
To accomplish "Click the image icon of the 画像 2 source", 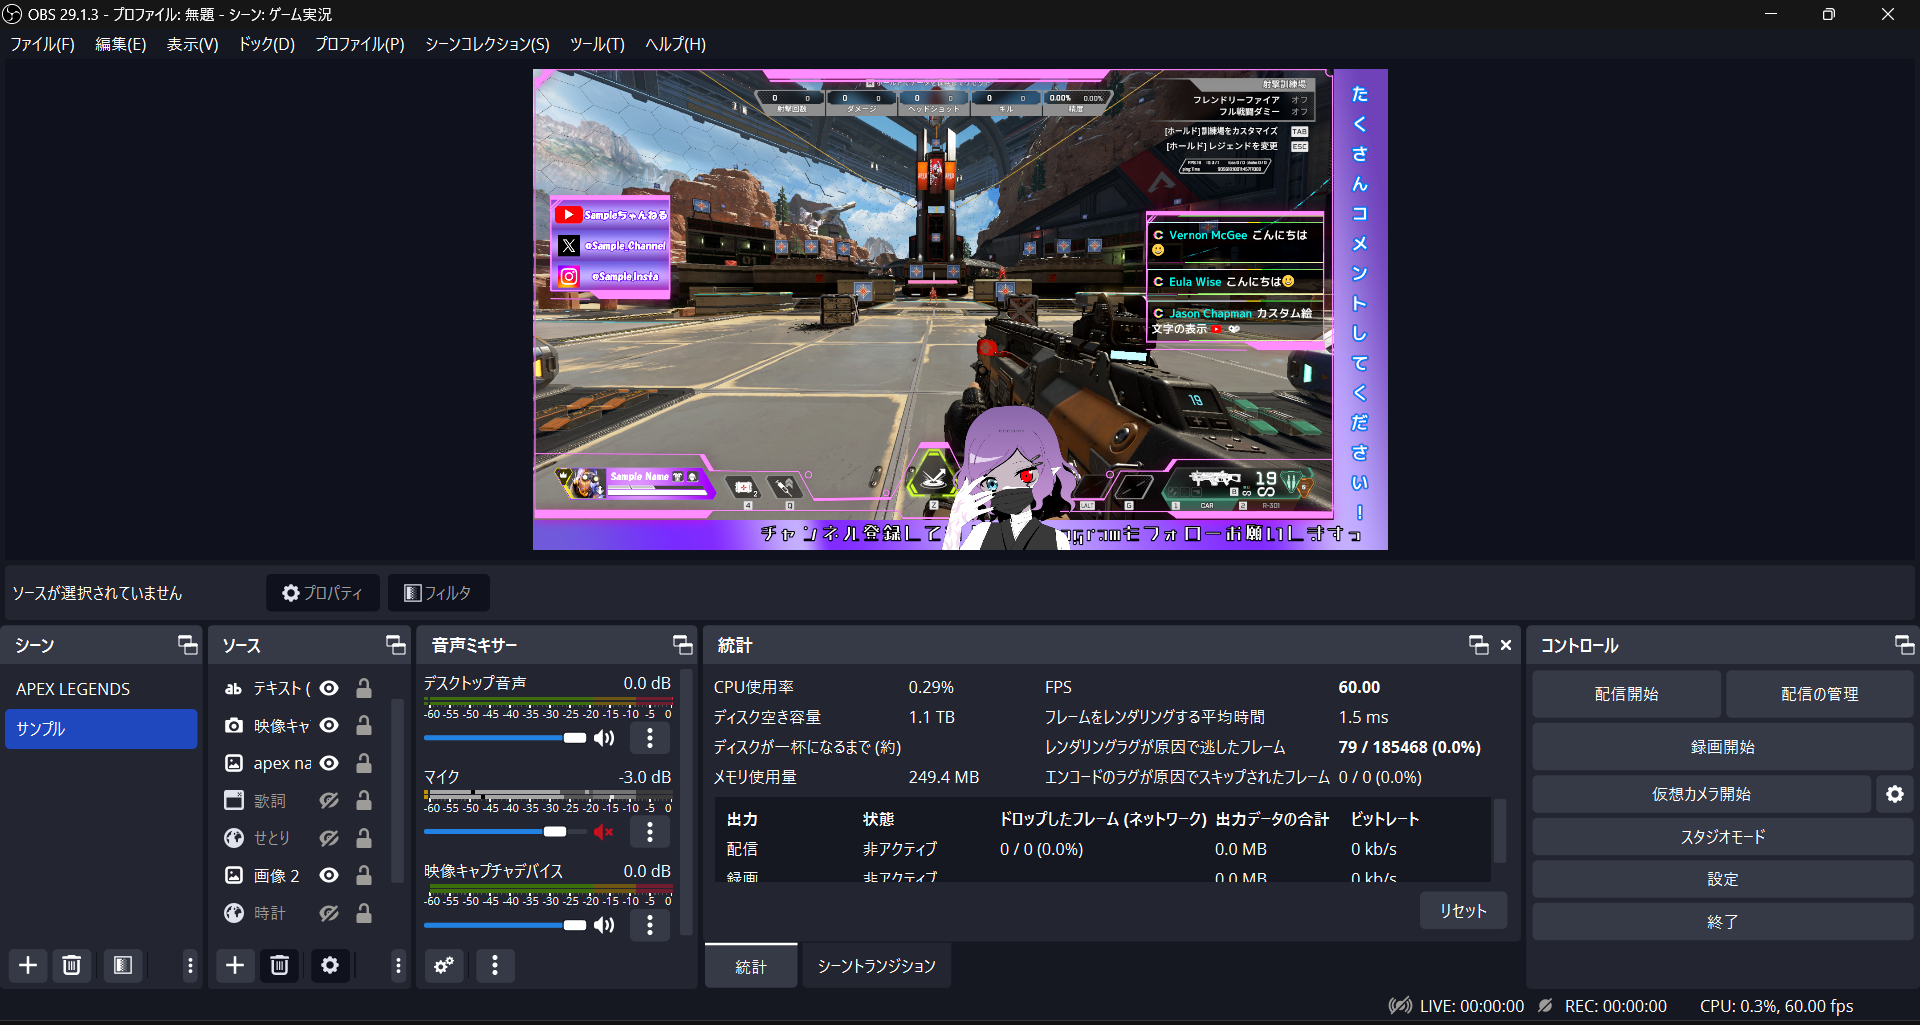I will (x=233, y=875).
